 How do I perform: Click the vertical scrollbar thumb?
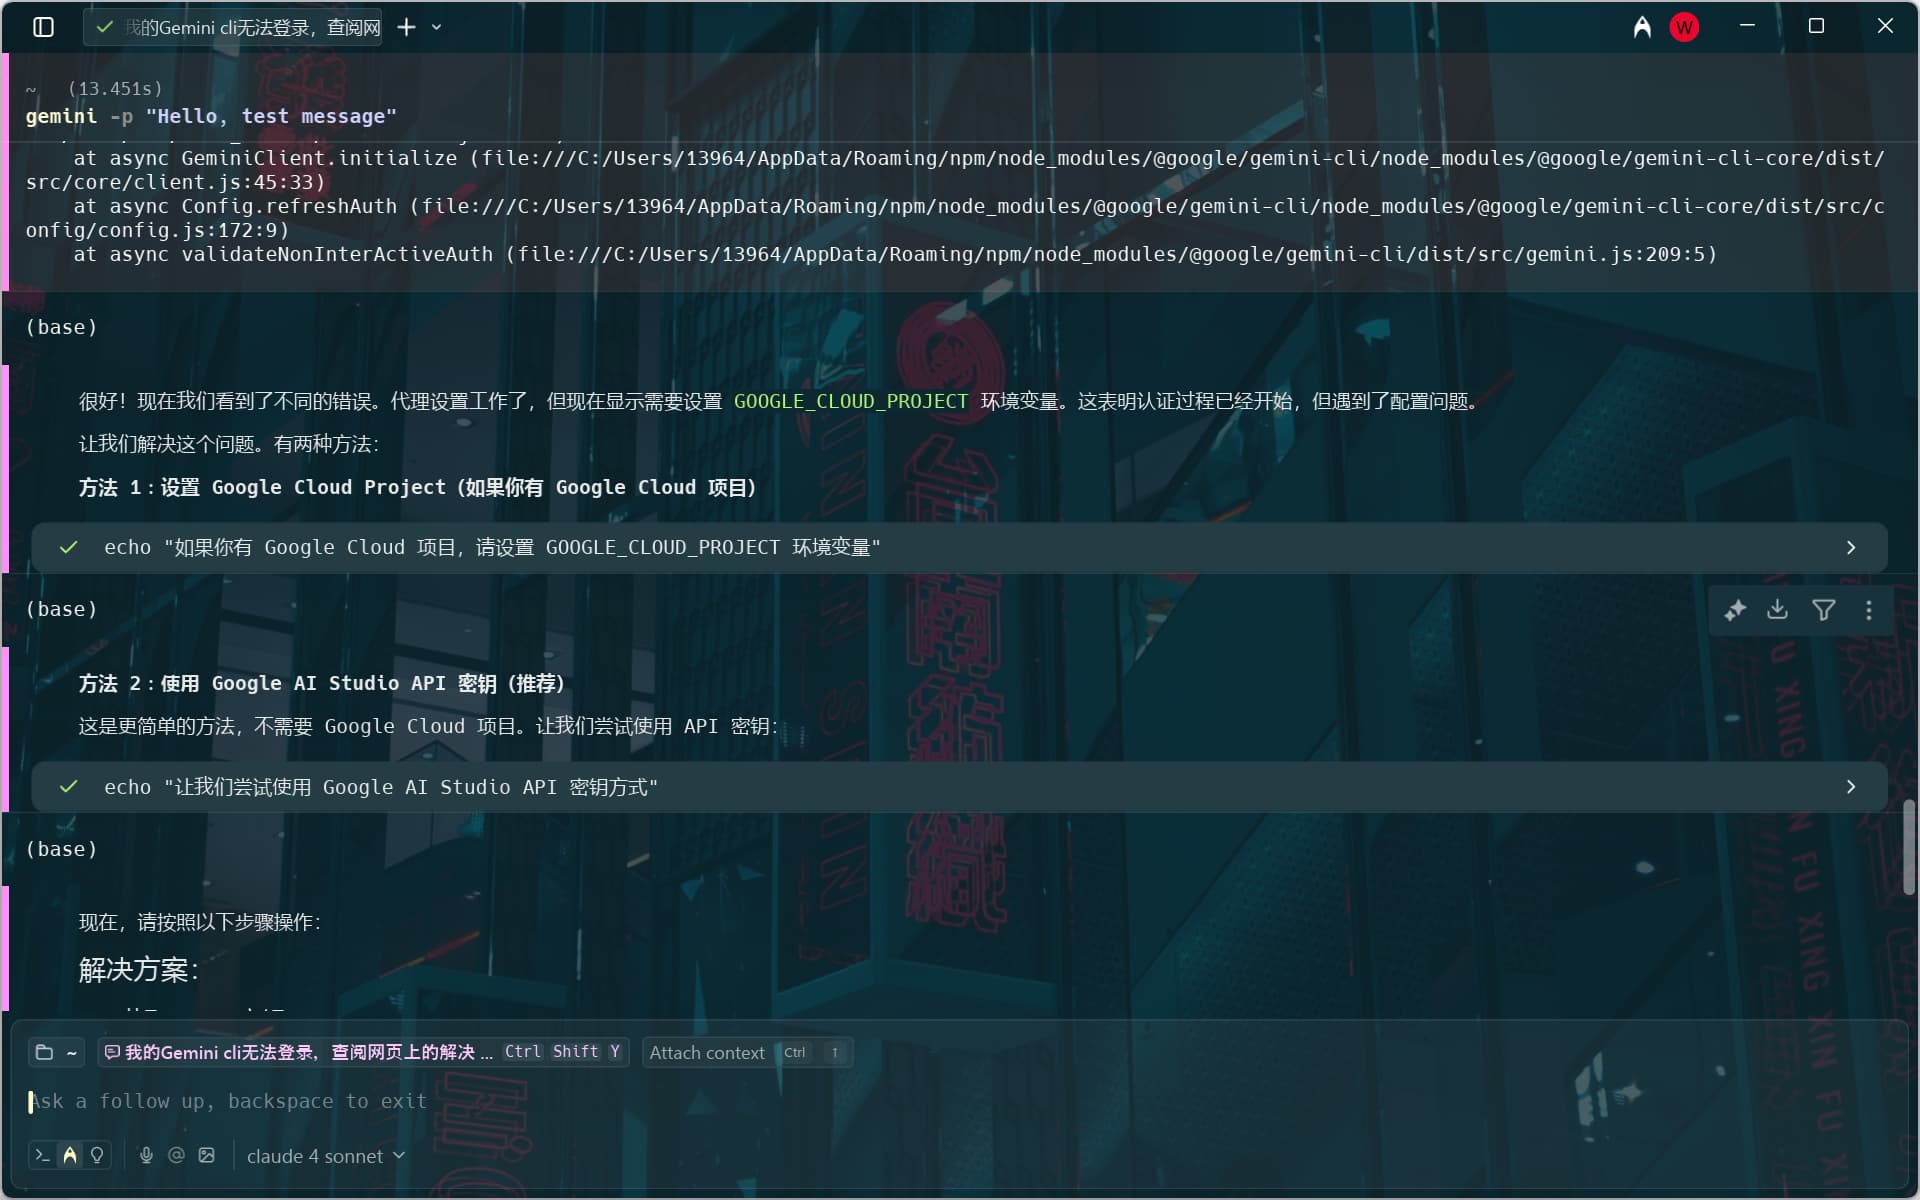click(x=1908, y=847)
